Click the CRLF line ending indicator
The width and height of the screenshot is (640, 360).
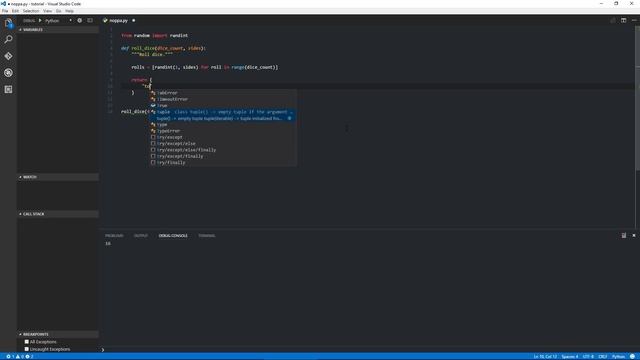coord(603,356)
